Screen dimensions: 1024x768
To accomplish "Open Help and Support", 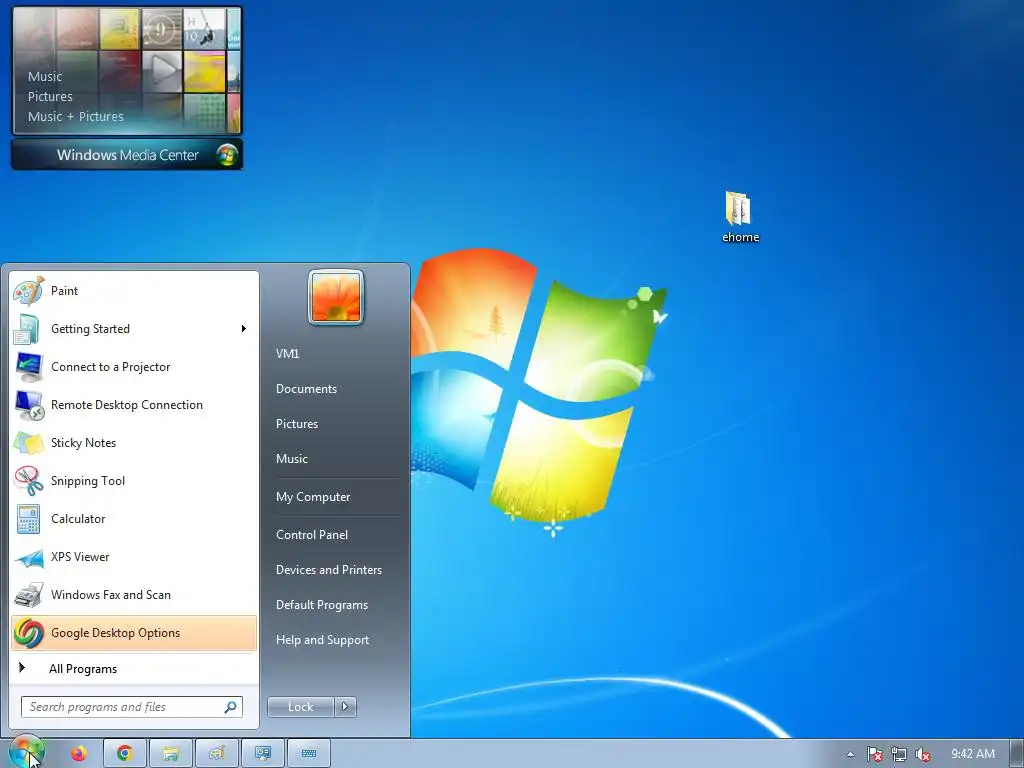I will tap(322, 641).
